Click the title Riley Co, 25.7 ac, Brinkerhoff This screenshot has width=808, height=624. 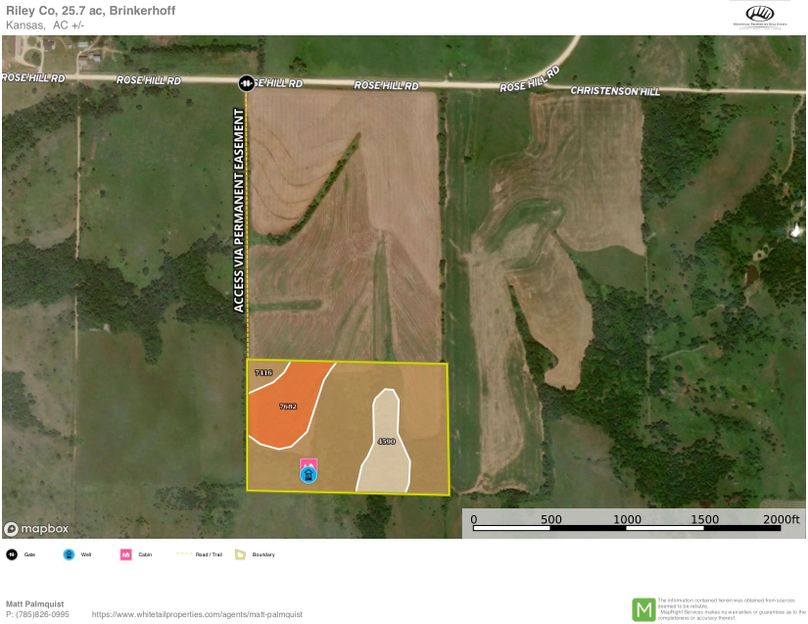pyautogui.click(x=92, y=10)
